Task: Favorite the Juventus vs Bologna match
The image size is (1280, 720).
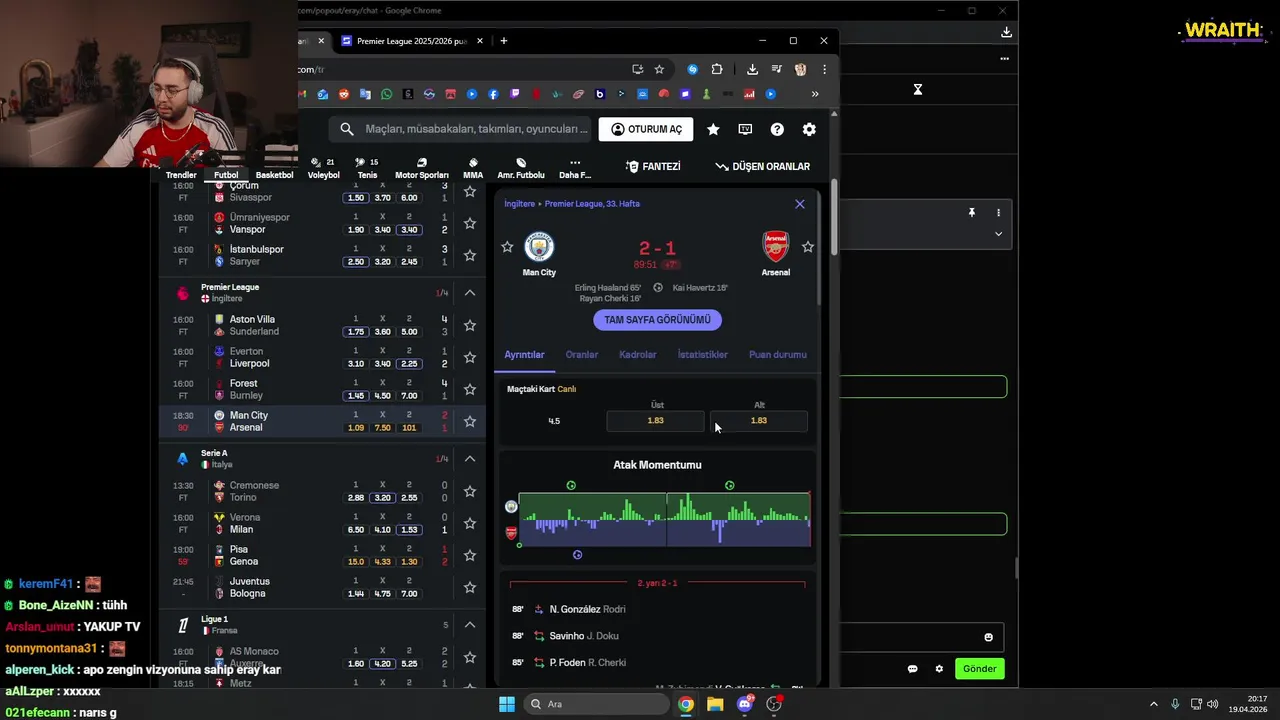Action: [469, 587]
